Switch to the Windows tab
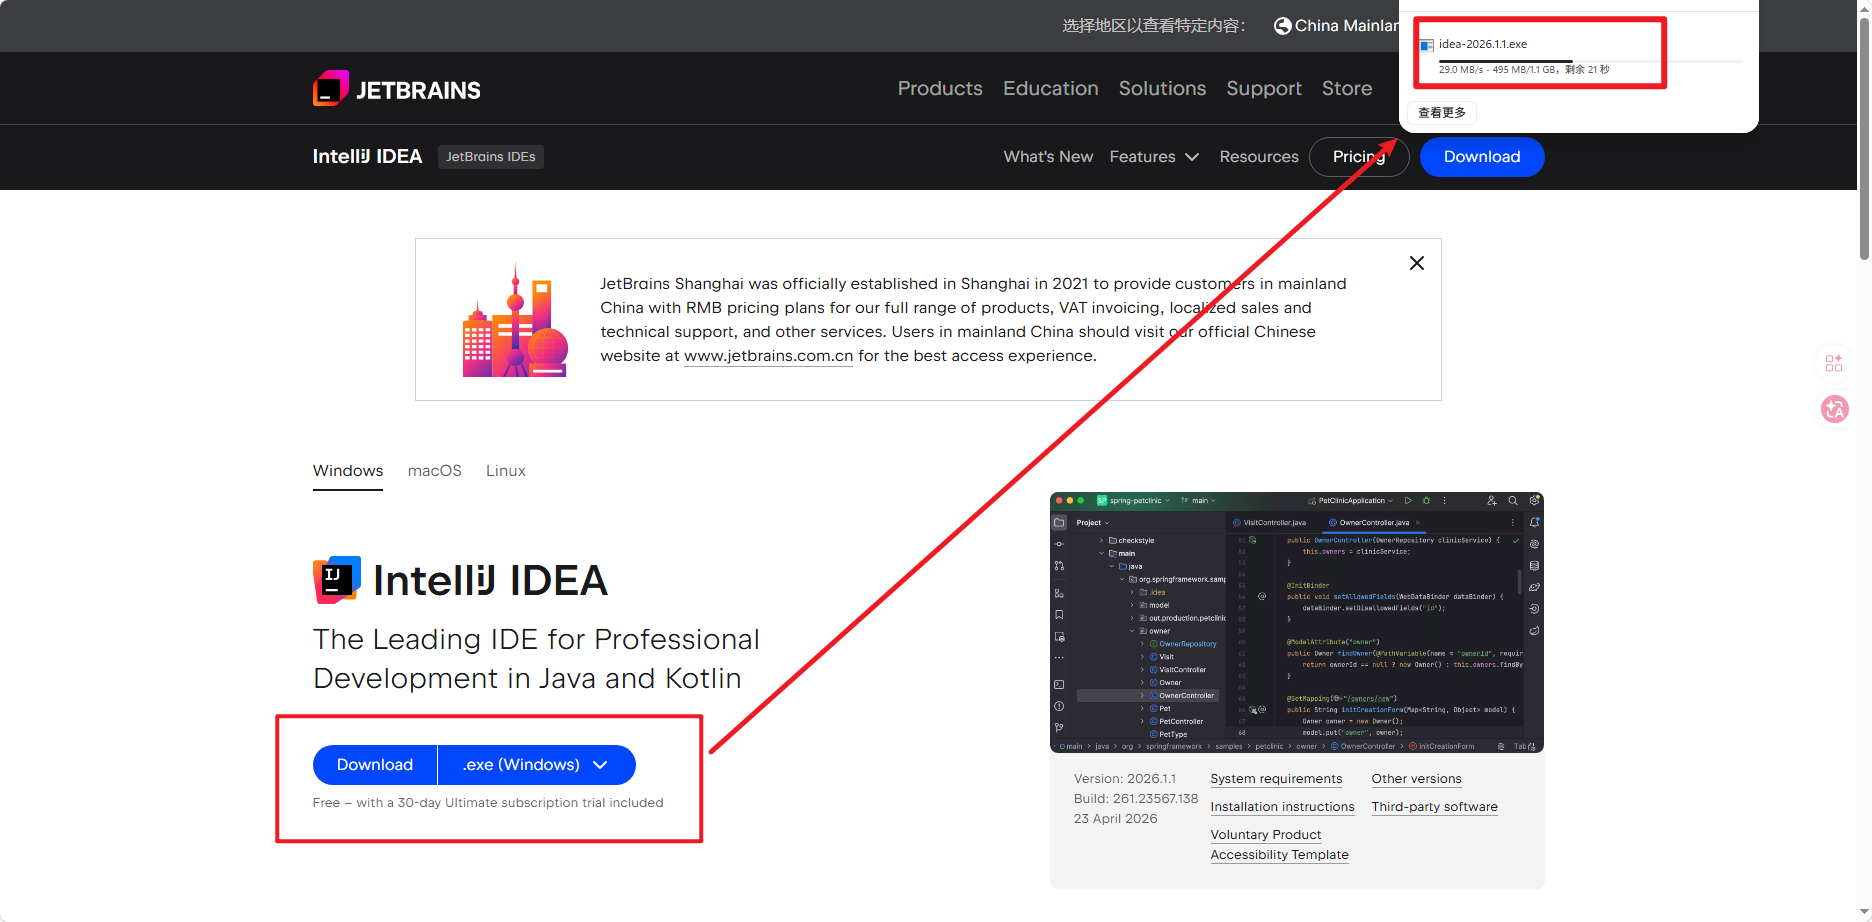Image resolution: width=1872 pixels, height=922 pixels. [348, 471]
